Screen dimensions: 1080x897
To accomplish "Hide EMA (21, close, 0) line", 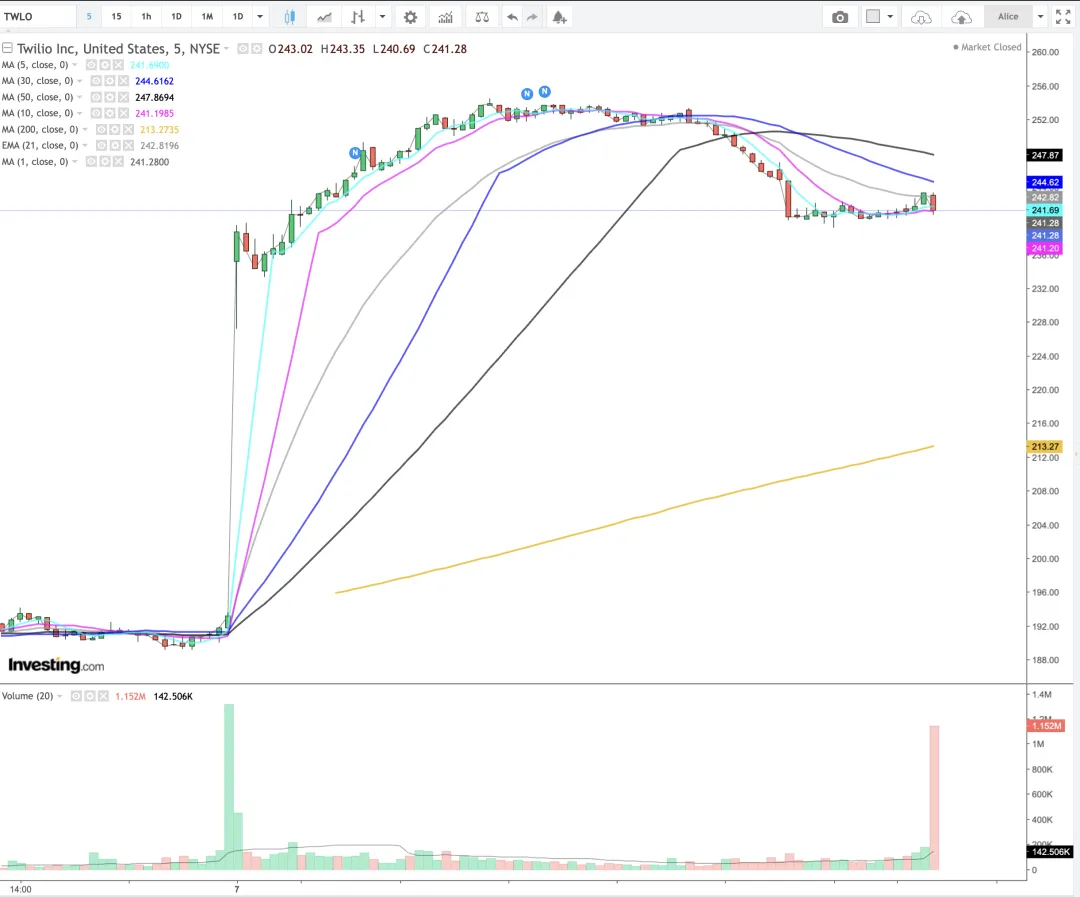I will (101, 145).
